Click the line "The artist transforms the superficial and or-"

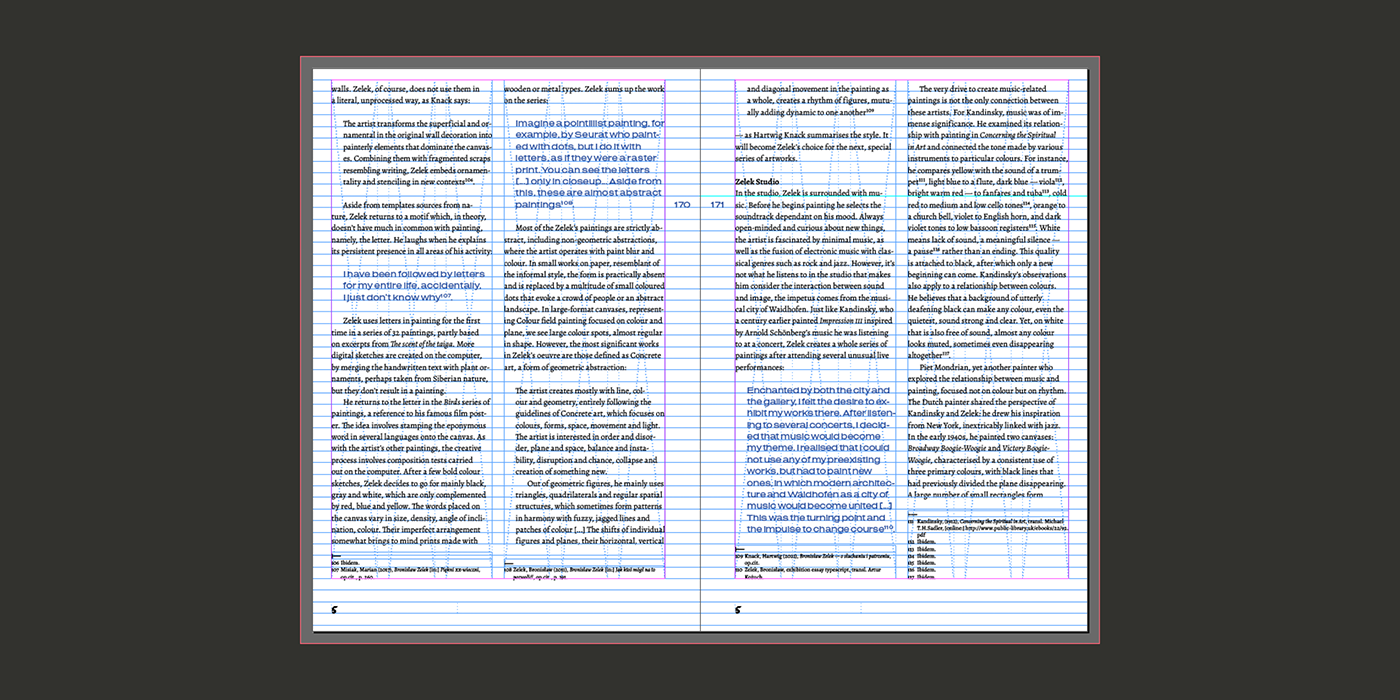(417, 124)
